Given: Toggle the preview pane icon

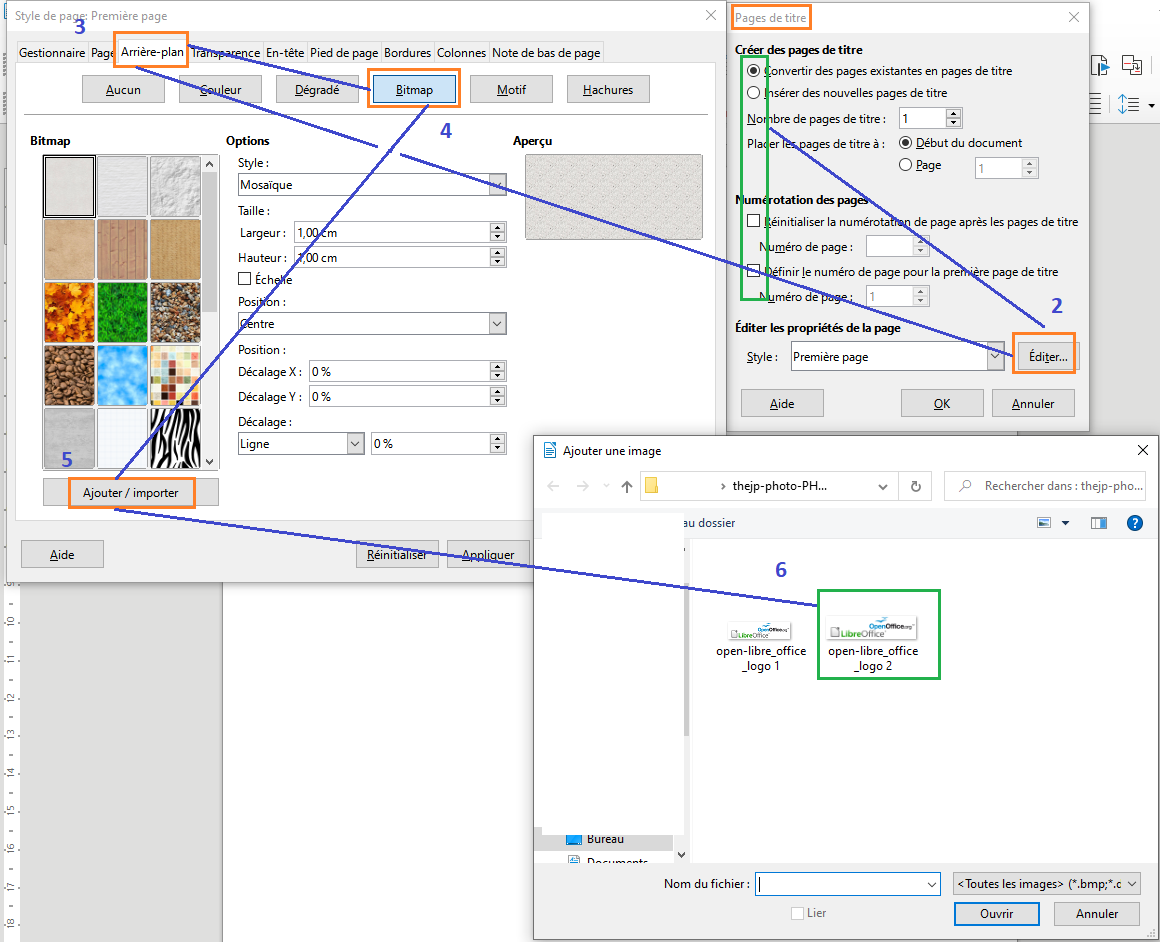Looking at the screenshot, I should tap(1099, 523).
